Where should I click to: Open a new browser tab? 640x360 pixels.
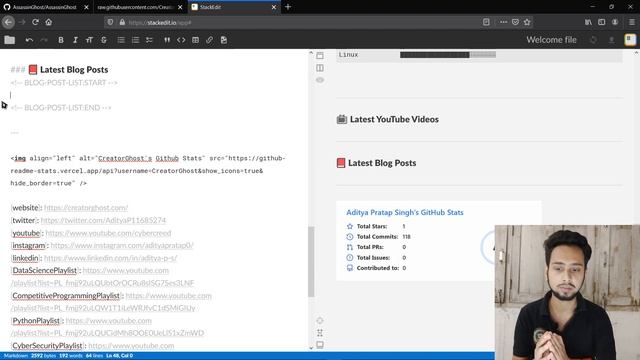pyautogui.click(x=288, y=7)
